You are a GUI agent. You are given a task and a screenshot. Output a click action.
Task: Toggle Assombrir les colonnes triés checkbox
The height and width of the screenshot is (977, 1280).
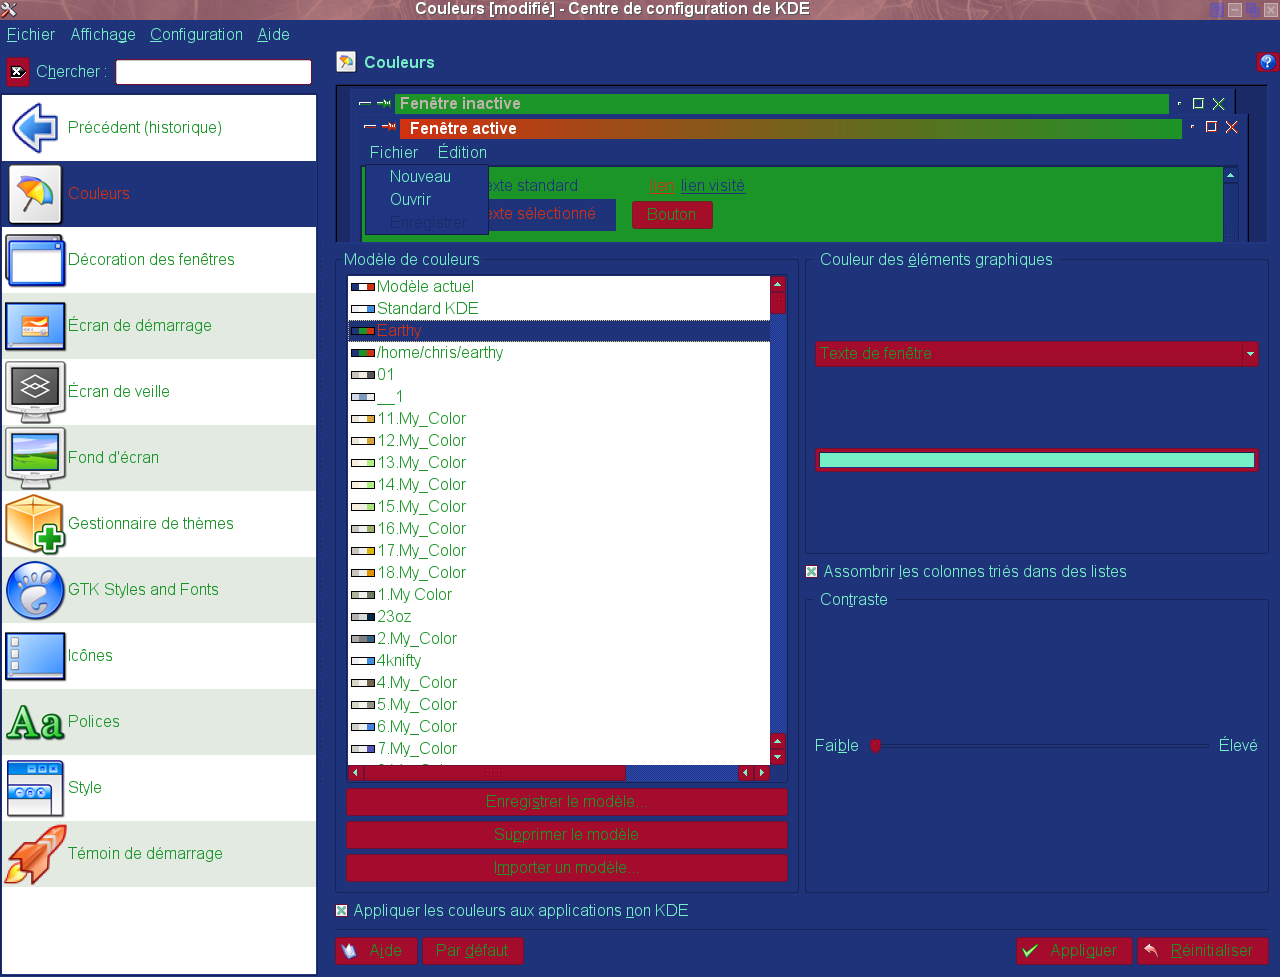[x=812, y=572]
